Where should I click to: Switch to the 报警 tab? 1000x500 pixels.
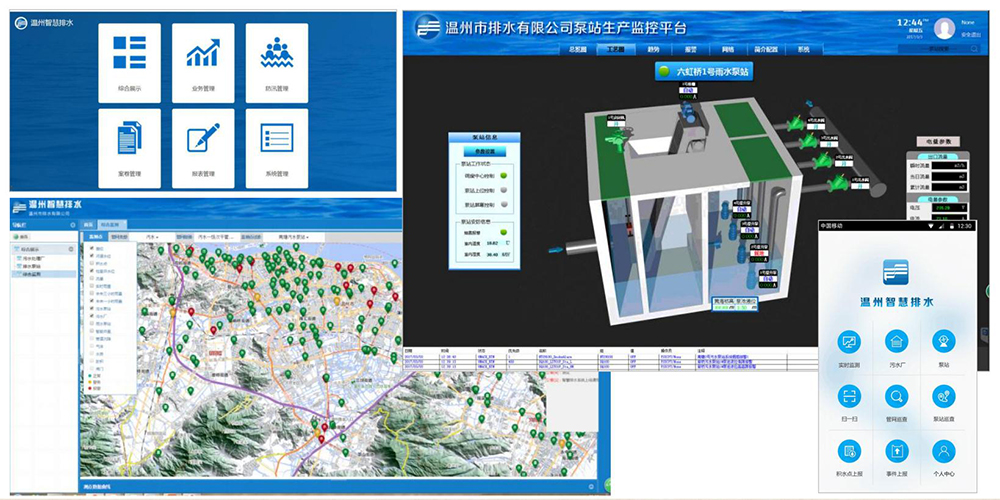pyautogui.click(x=691, y=48)
